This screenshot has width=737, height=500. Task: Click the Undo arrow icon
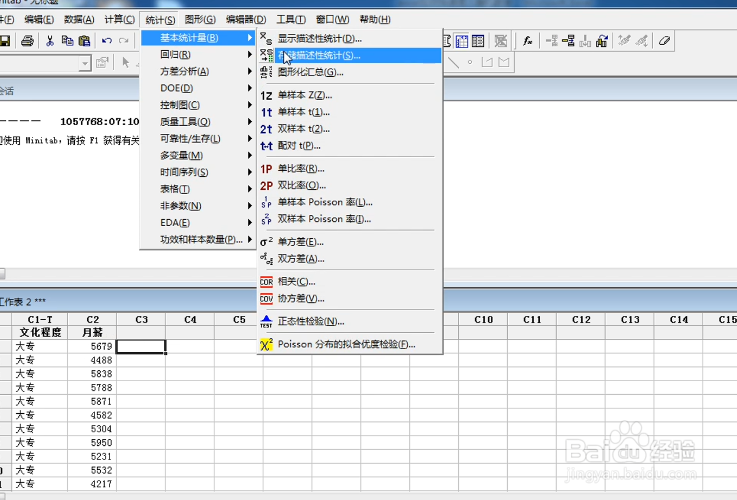point(107,41)
